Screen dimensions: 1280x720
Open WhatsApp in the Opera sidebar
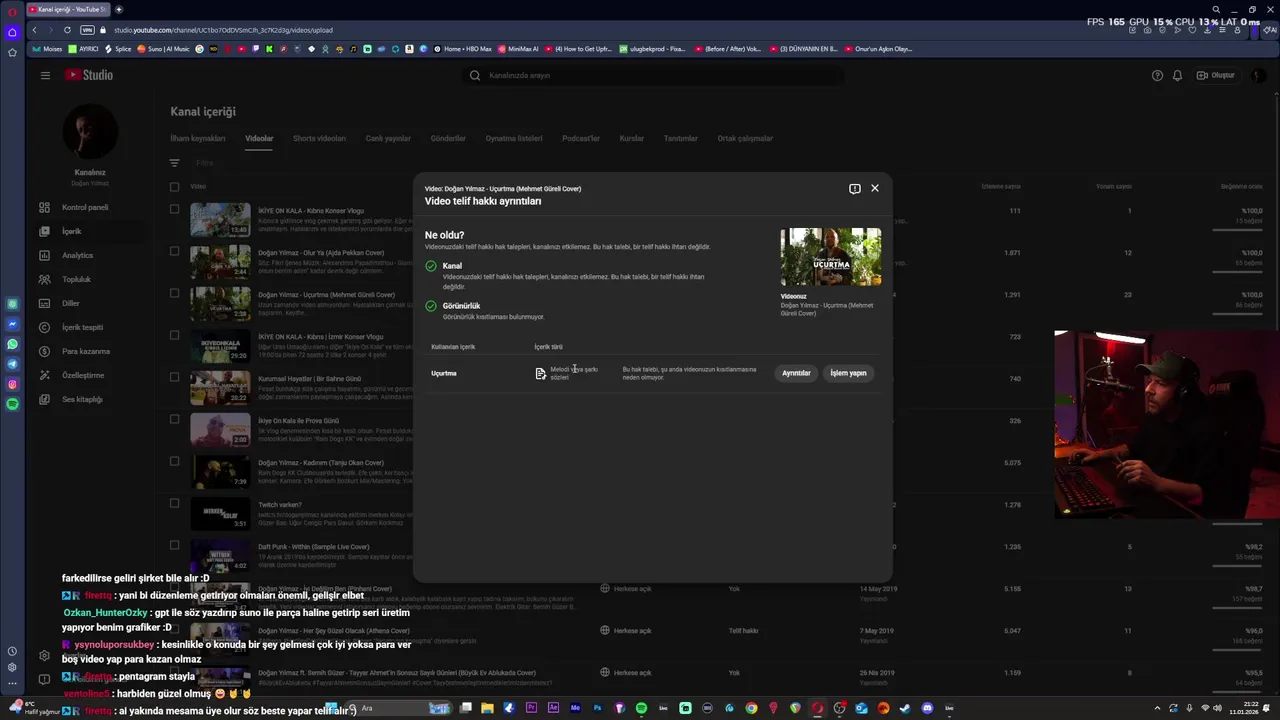[12, 344]
